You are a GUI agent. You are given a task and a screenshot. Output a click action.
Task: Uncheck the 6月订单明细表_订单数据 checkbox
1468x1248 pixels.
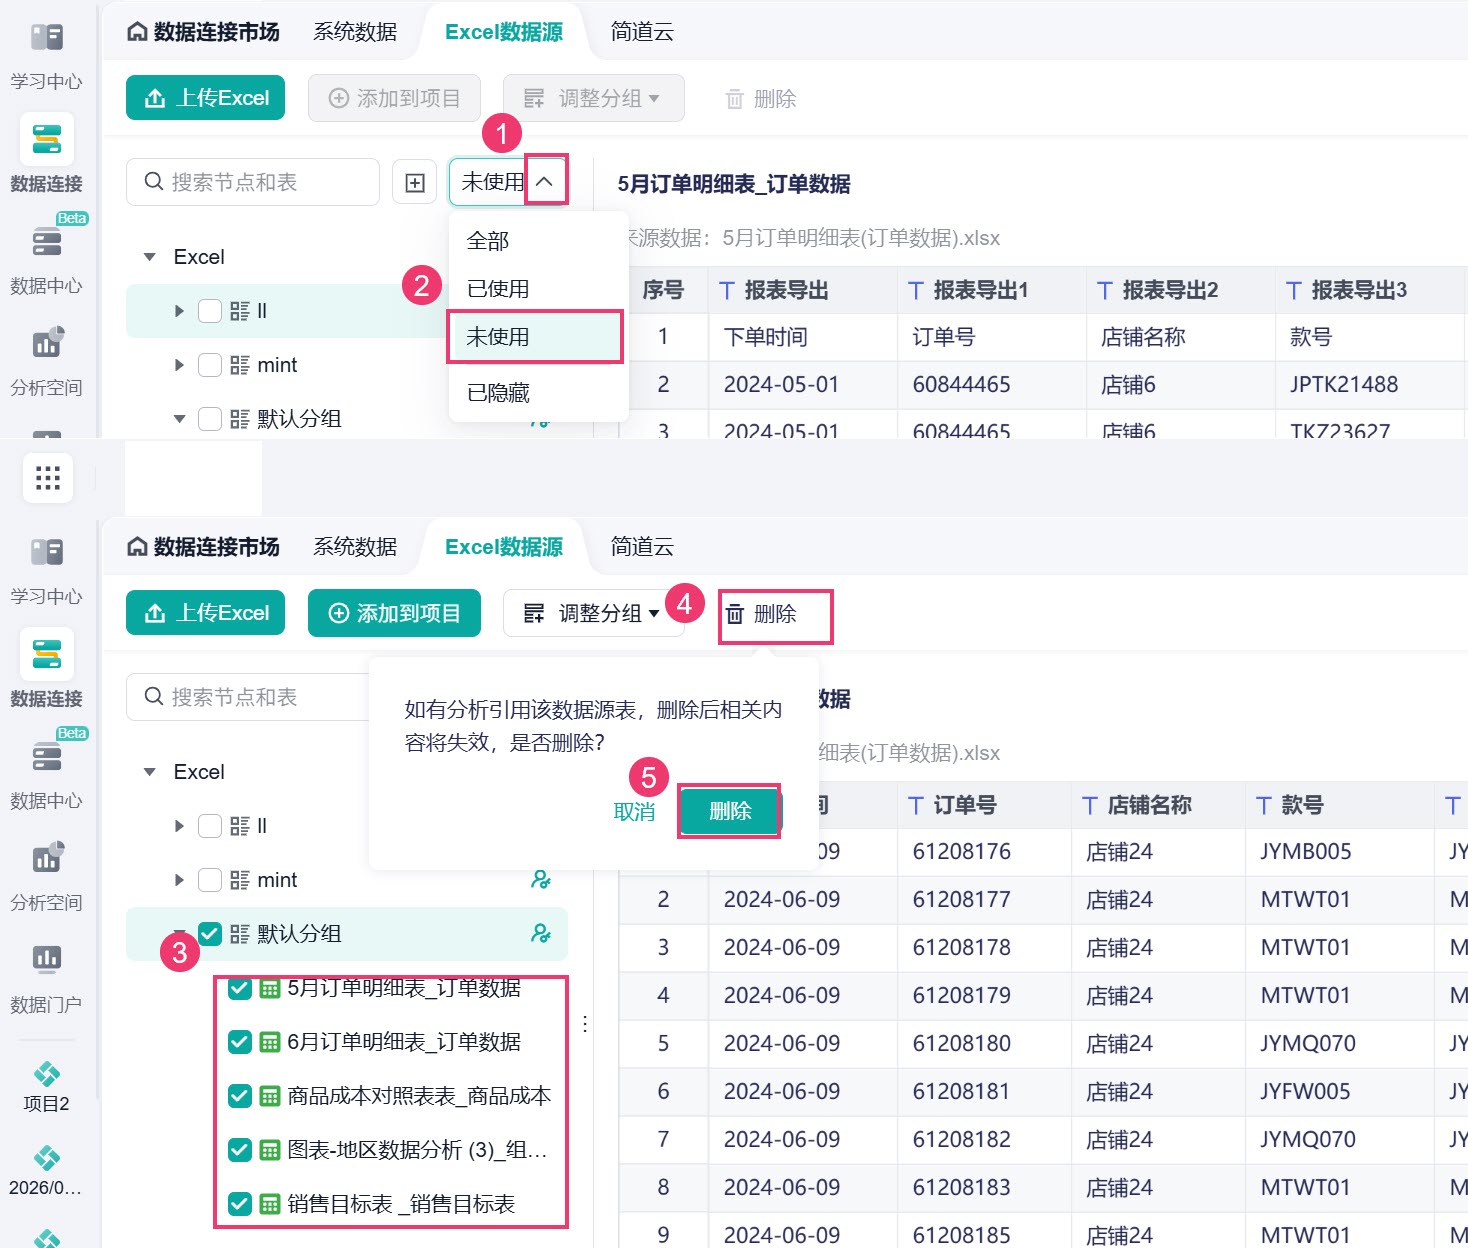coord(240,1042)
